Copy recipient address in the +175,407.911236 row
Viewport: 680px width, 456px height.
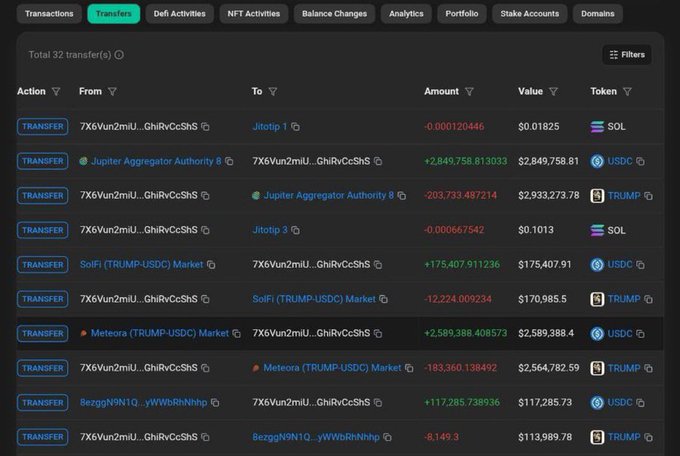378,265
